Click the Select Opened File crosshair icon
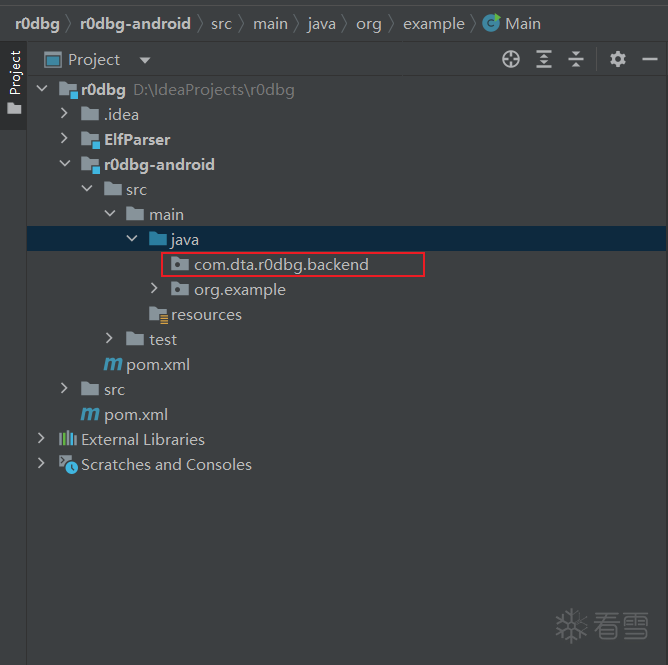The height and width of the screenshot is (665, 668). pos(510,59)
